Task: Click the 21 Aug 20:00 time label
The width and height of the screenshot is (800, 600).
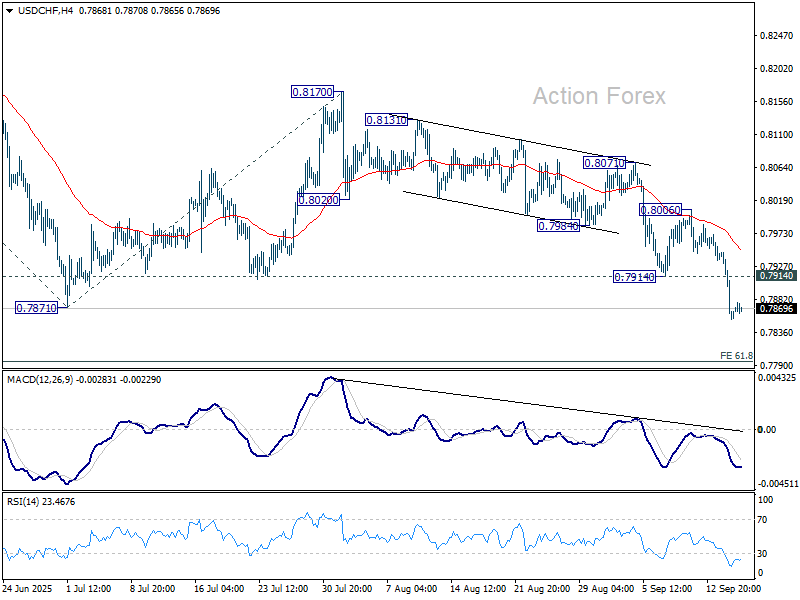Action: pos(540,588)
